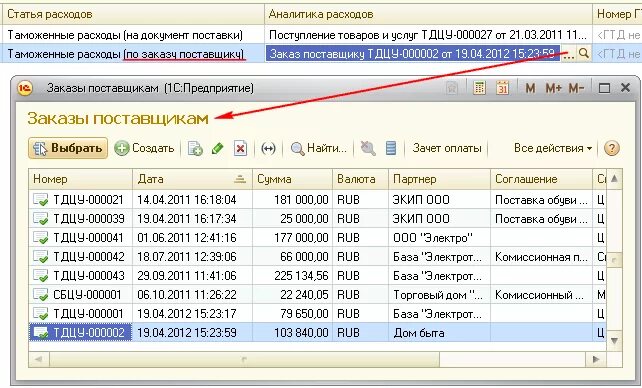642x388 pixels.
Task: Click the vertical scrollbar up arrow
Action: tap(614, 178)
